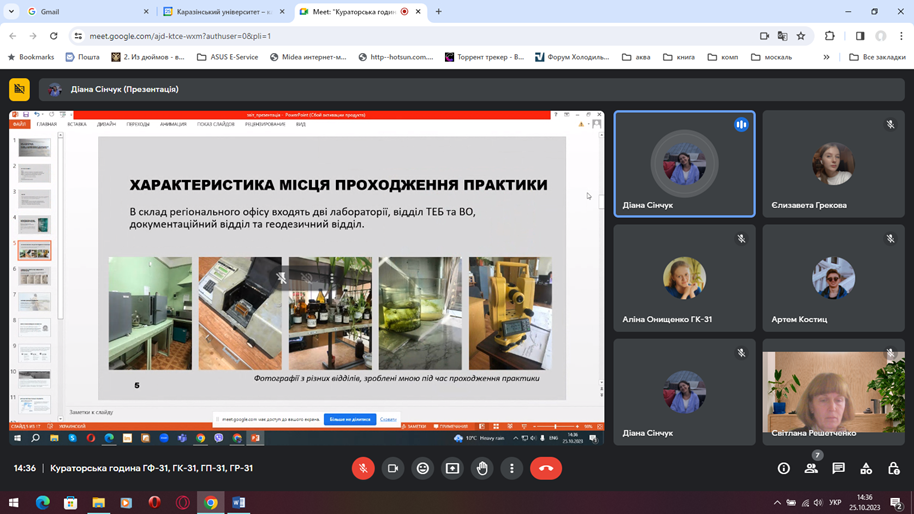Click Діана Сінчук participant video tile
This screenshot has height=514, width=914.
(x=684, y=164)
